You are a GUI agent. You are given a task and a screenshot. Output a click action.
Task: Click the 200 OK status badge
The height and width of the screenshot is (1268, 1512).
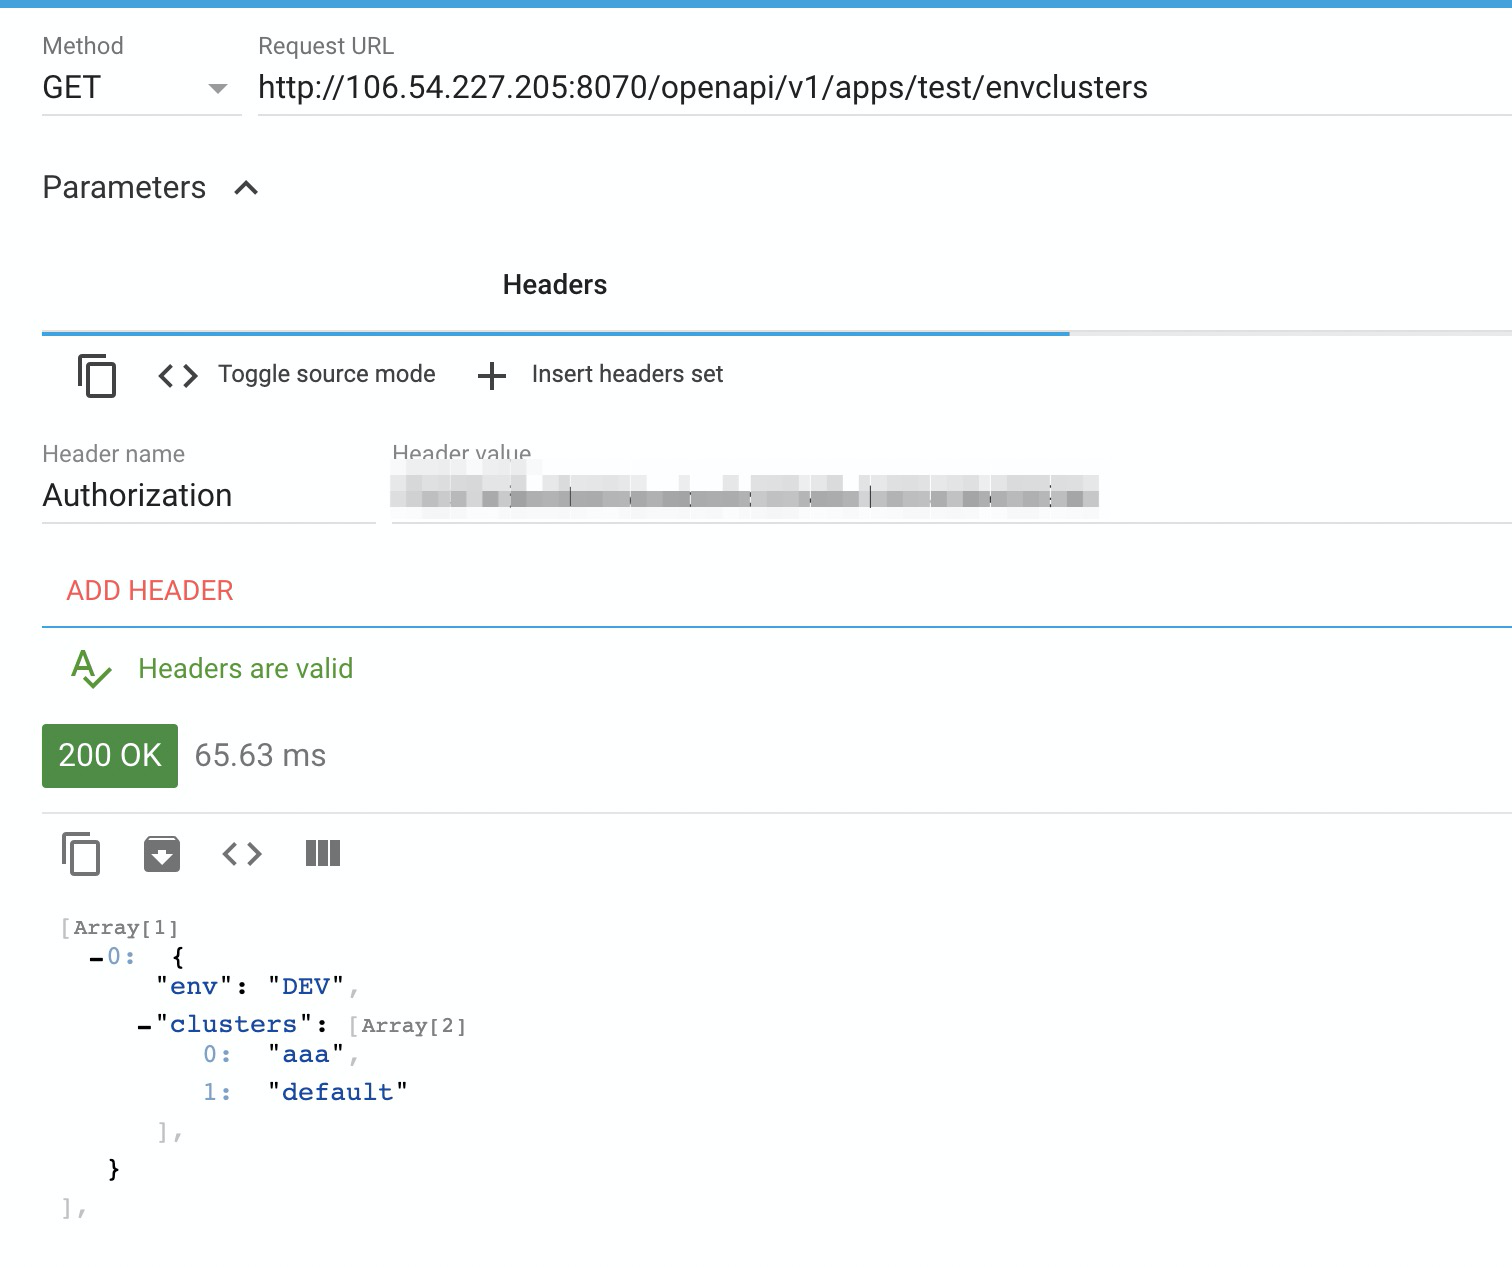[109, 755]
